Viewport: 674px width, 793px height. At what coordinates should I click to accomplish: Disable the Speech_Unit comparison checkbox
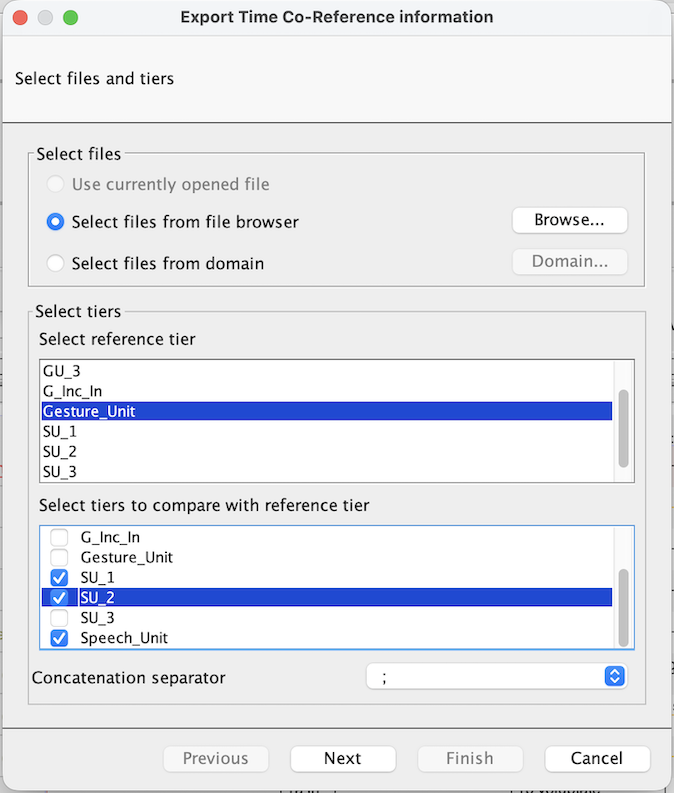(x=60, y=638)
